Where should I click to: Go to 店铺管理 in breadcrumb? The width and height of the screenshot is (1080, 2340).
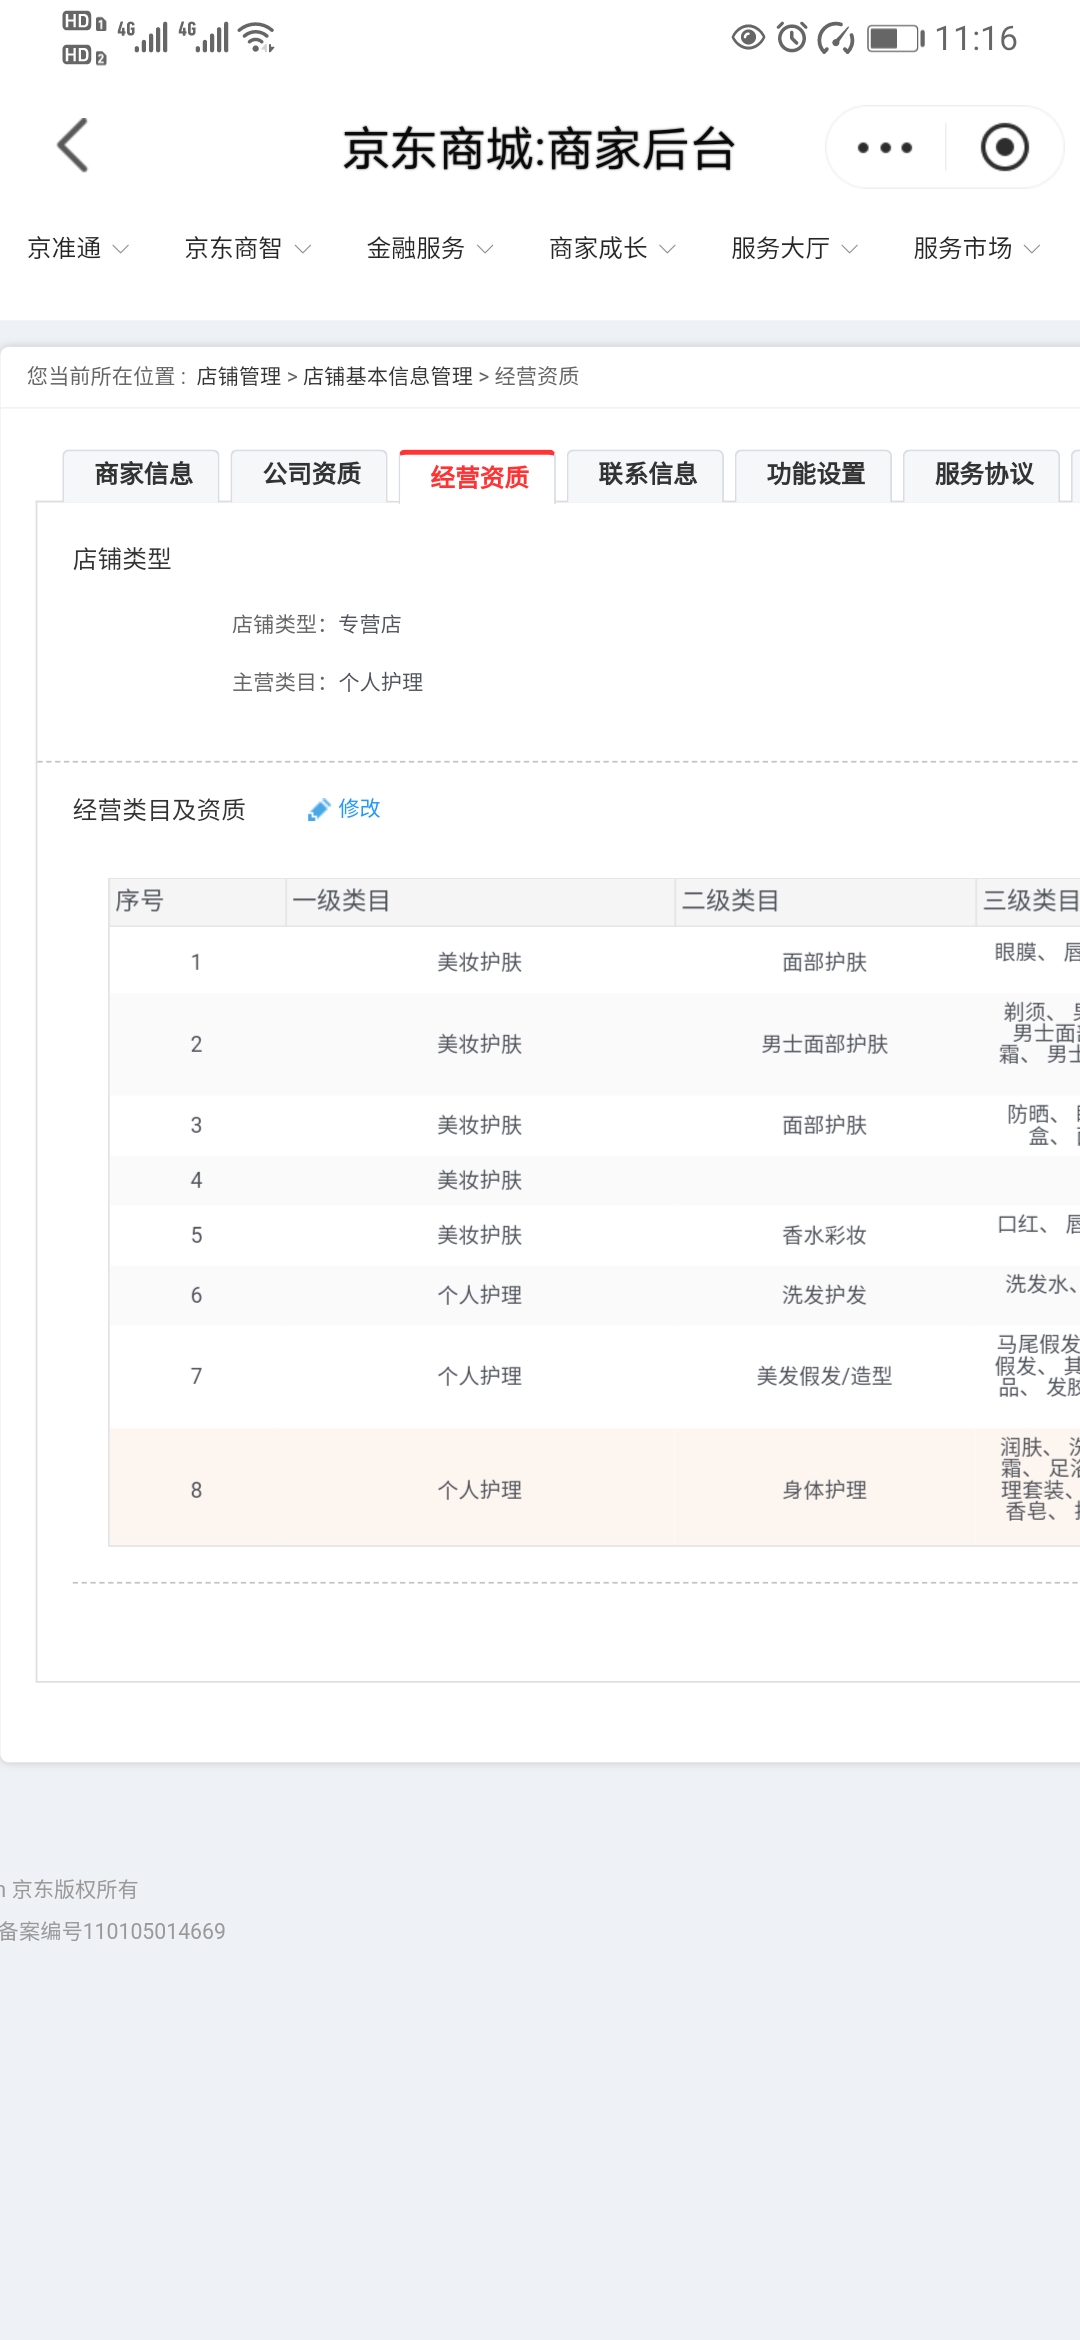239,376
